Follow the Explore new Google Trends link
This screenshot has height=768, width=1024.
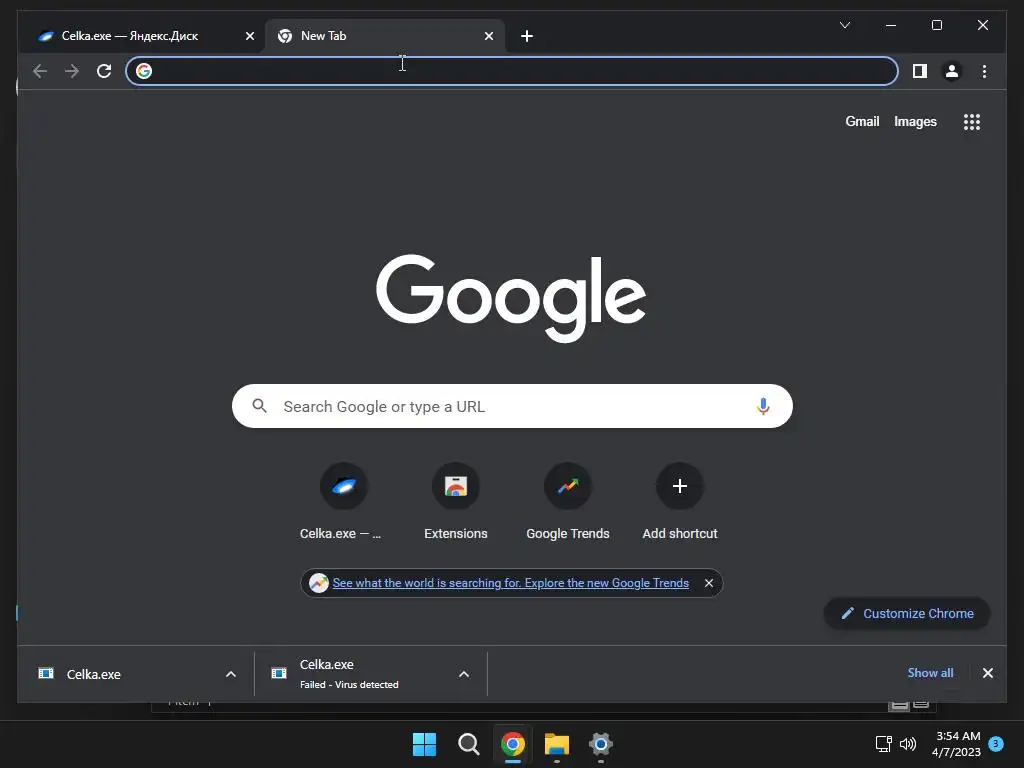click(510, 583)
